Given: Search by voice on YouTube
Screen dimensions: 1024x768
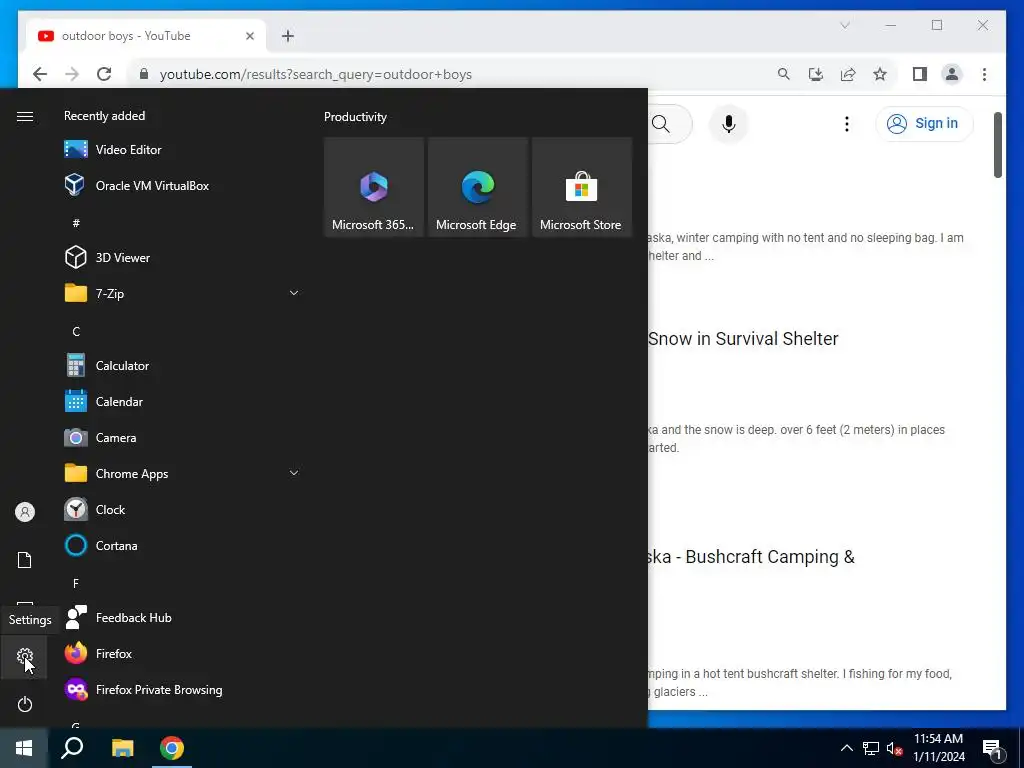Looking at the screenshot, I should [728, 123].
